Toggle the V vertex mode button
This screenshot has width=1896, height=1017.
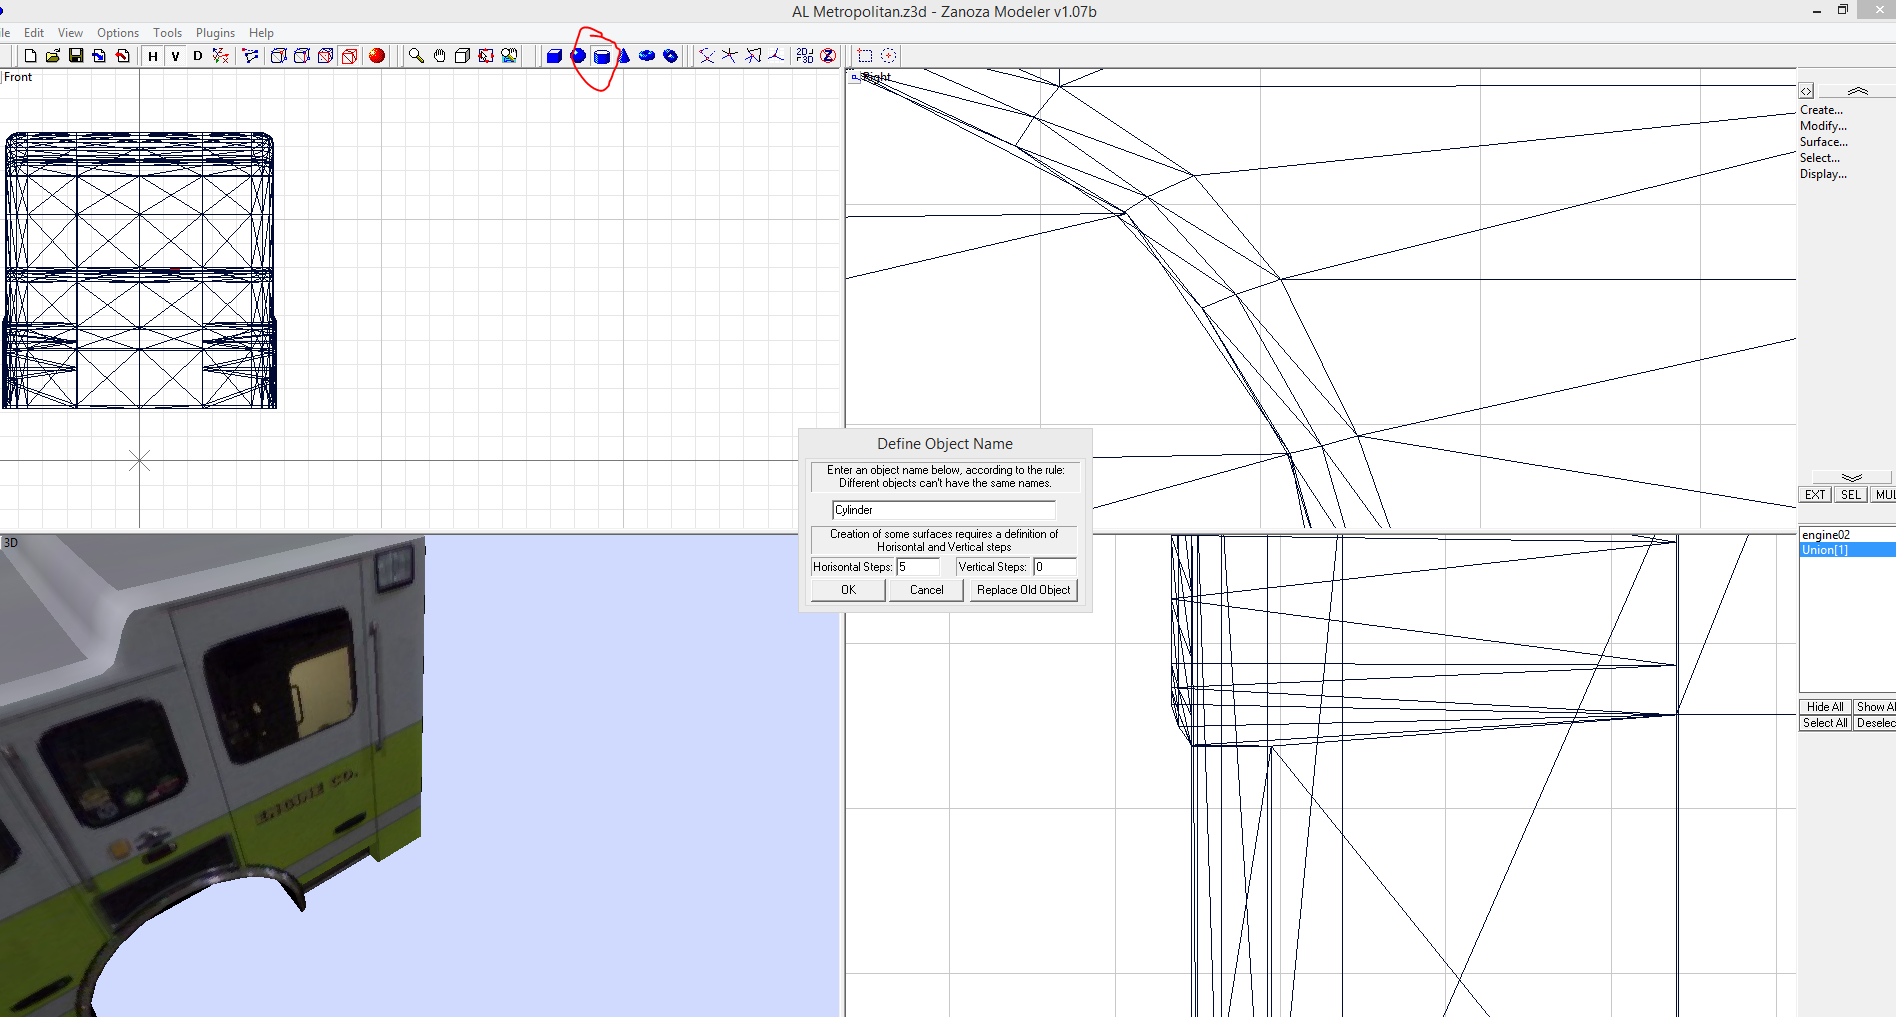pyautogui.click(x=175, y=56)
